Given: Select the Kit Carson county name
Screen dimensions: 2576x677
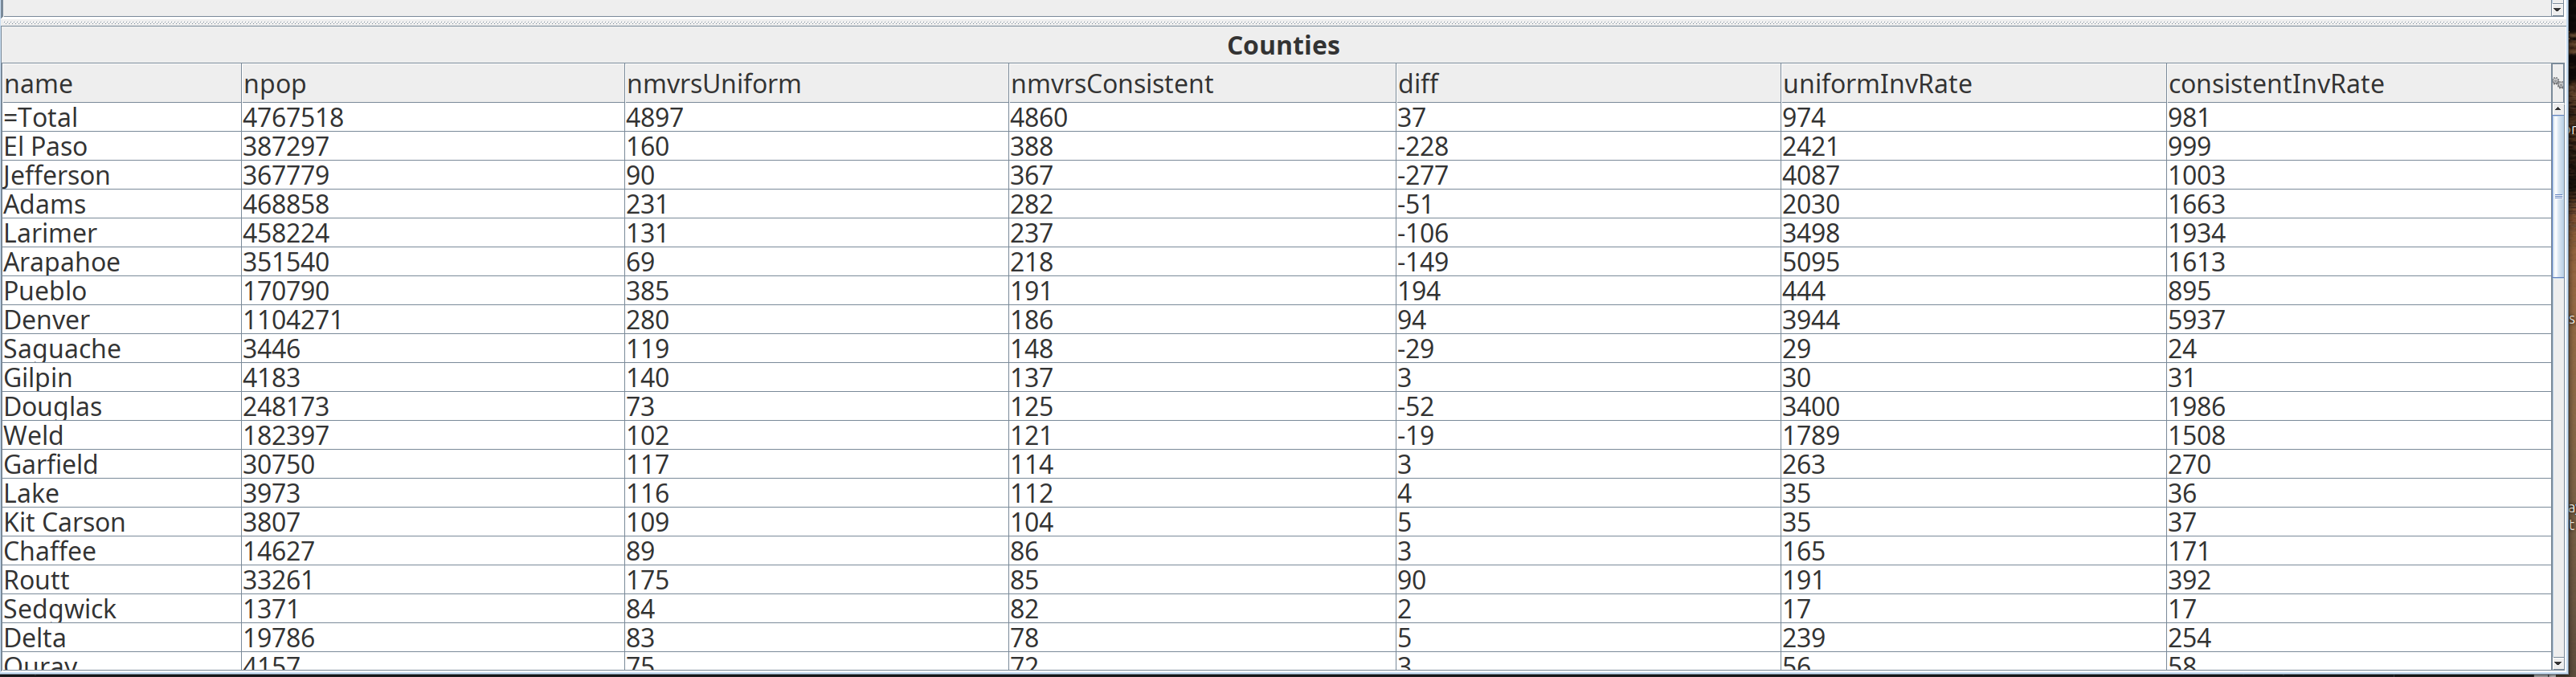Looking at the screenshot, I should coord(121,524).
